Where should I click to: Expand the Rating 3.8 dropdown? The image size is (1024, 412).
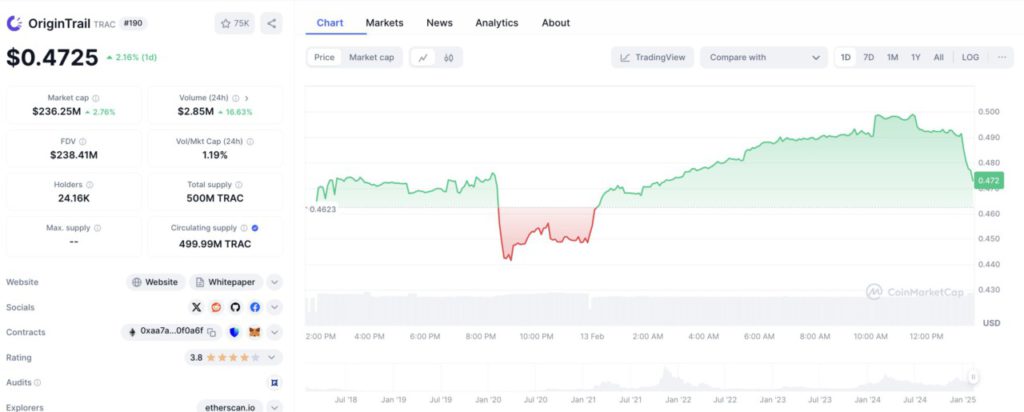tap(233, 357)
